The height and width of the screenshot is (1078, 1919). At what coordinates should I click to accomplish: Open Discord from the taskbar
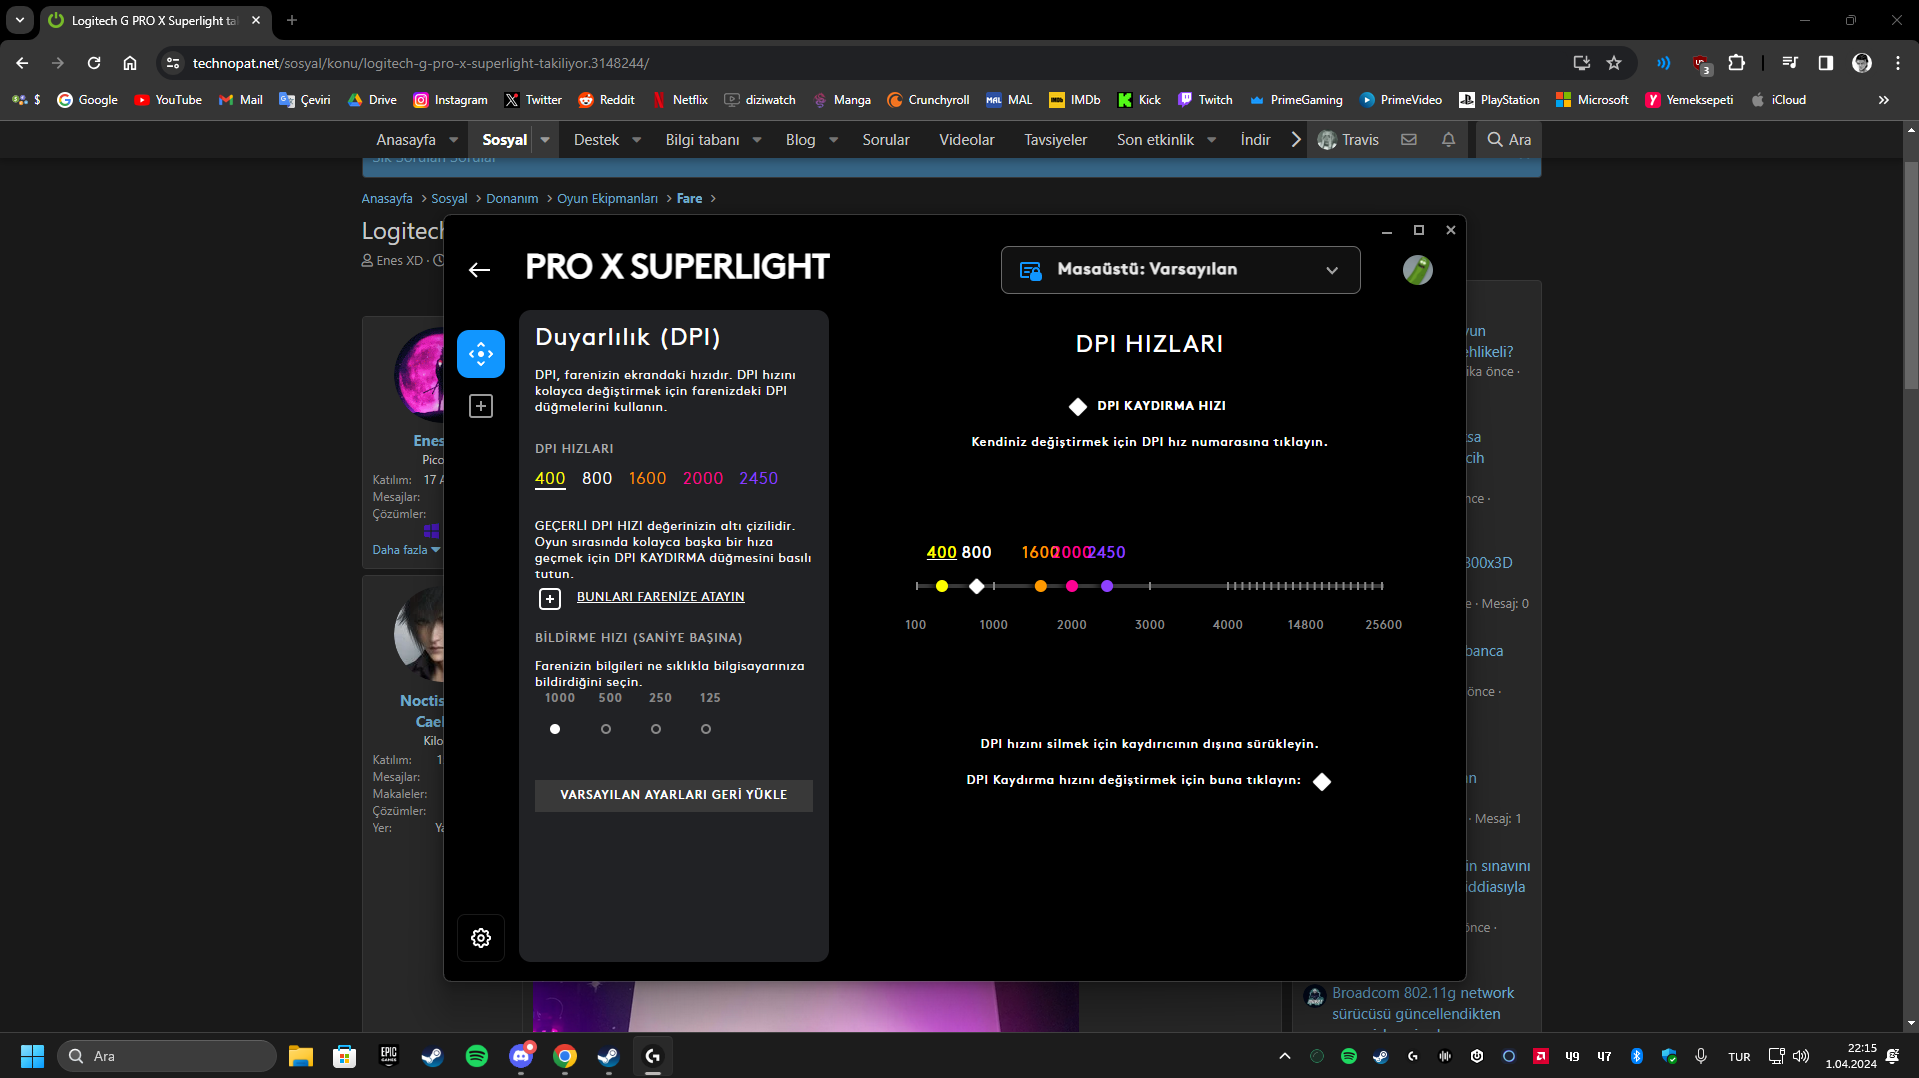click(x=521, y=1056)
